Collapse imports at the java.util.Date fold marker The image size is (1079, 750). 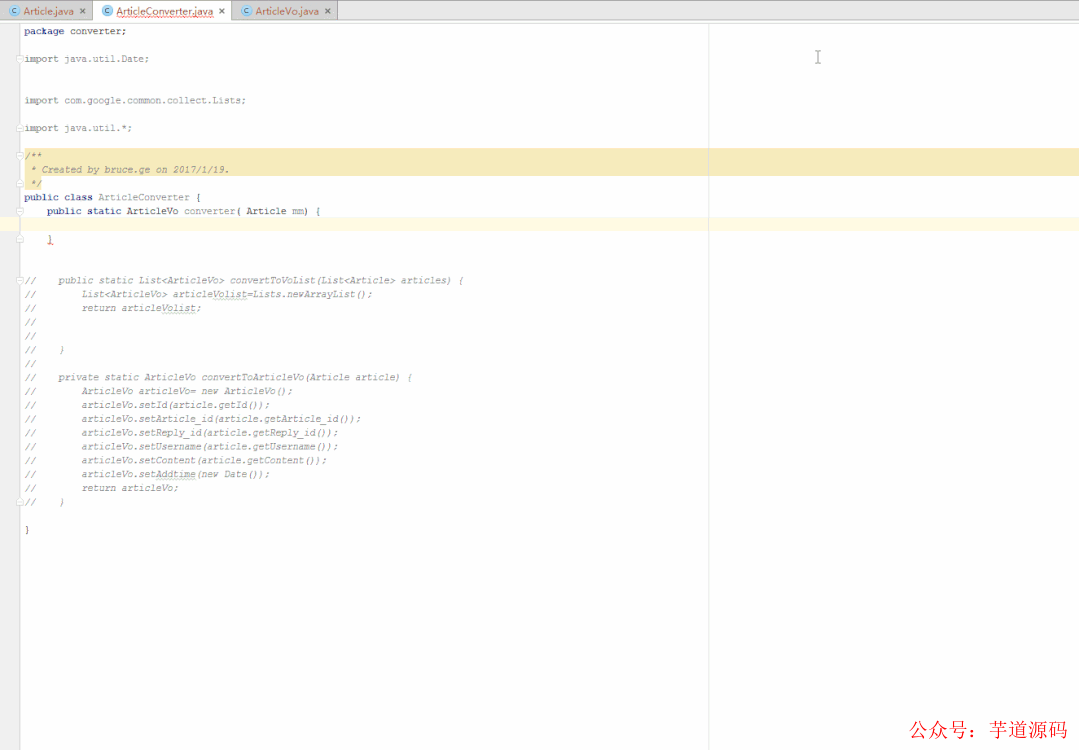pyautogui.click(x=20, y=59)
